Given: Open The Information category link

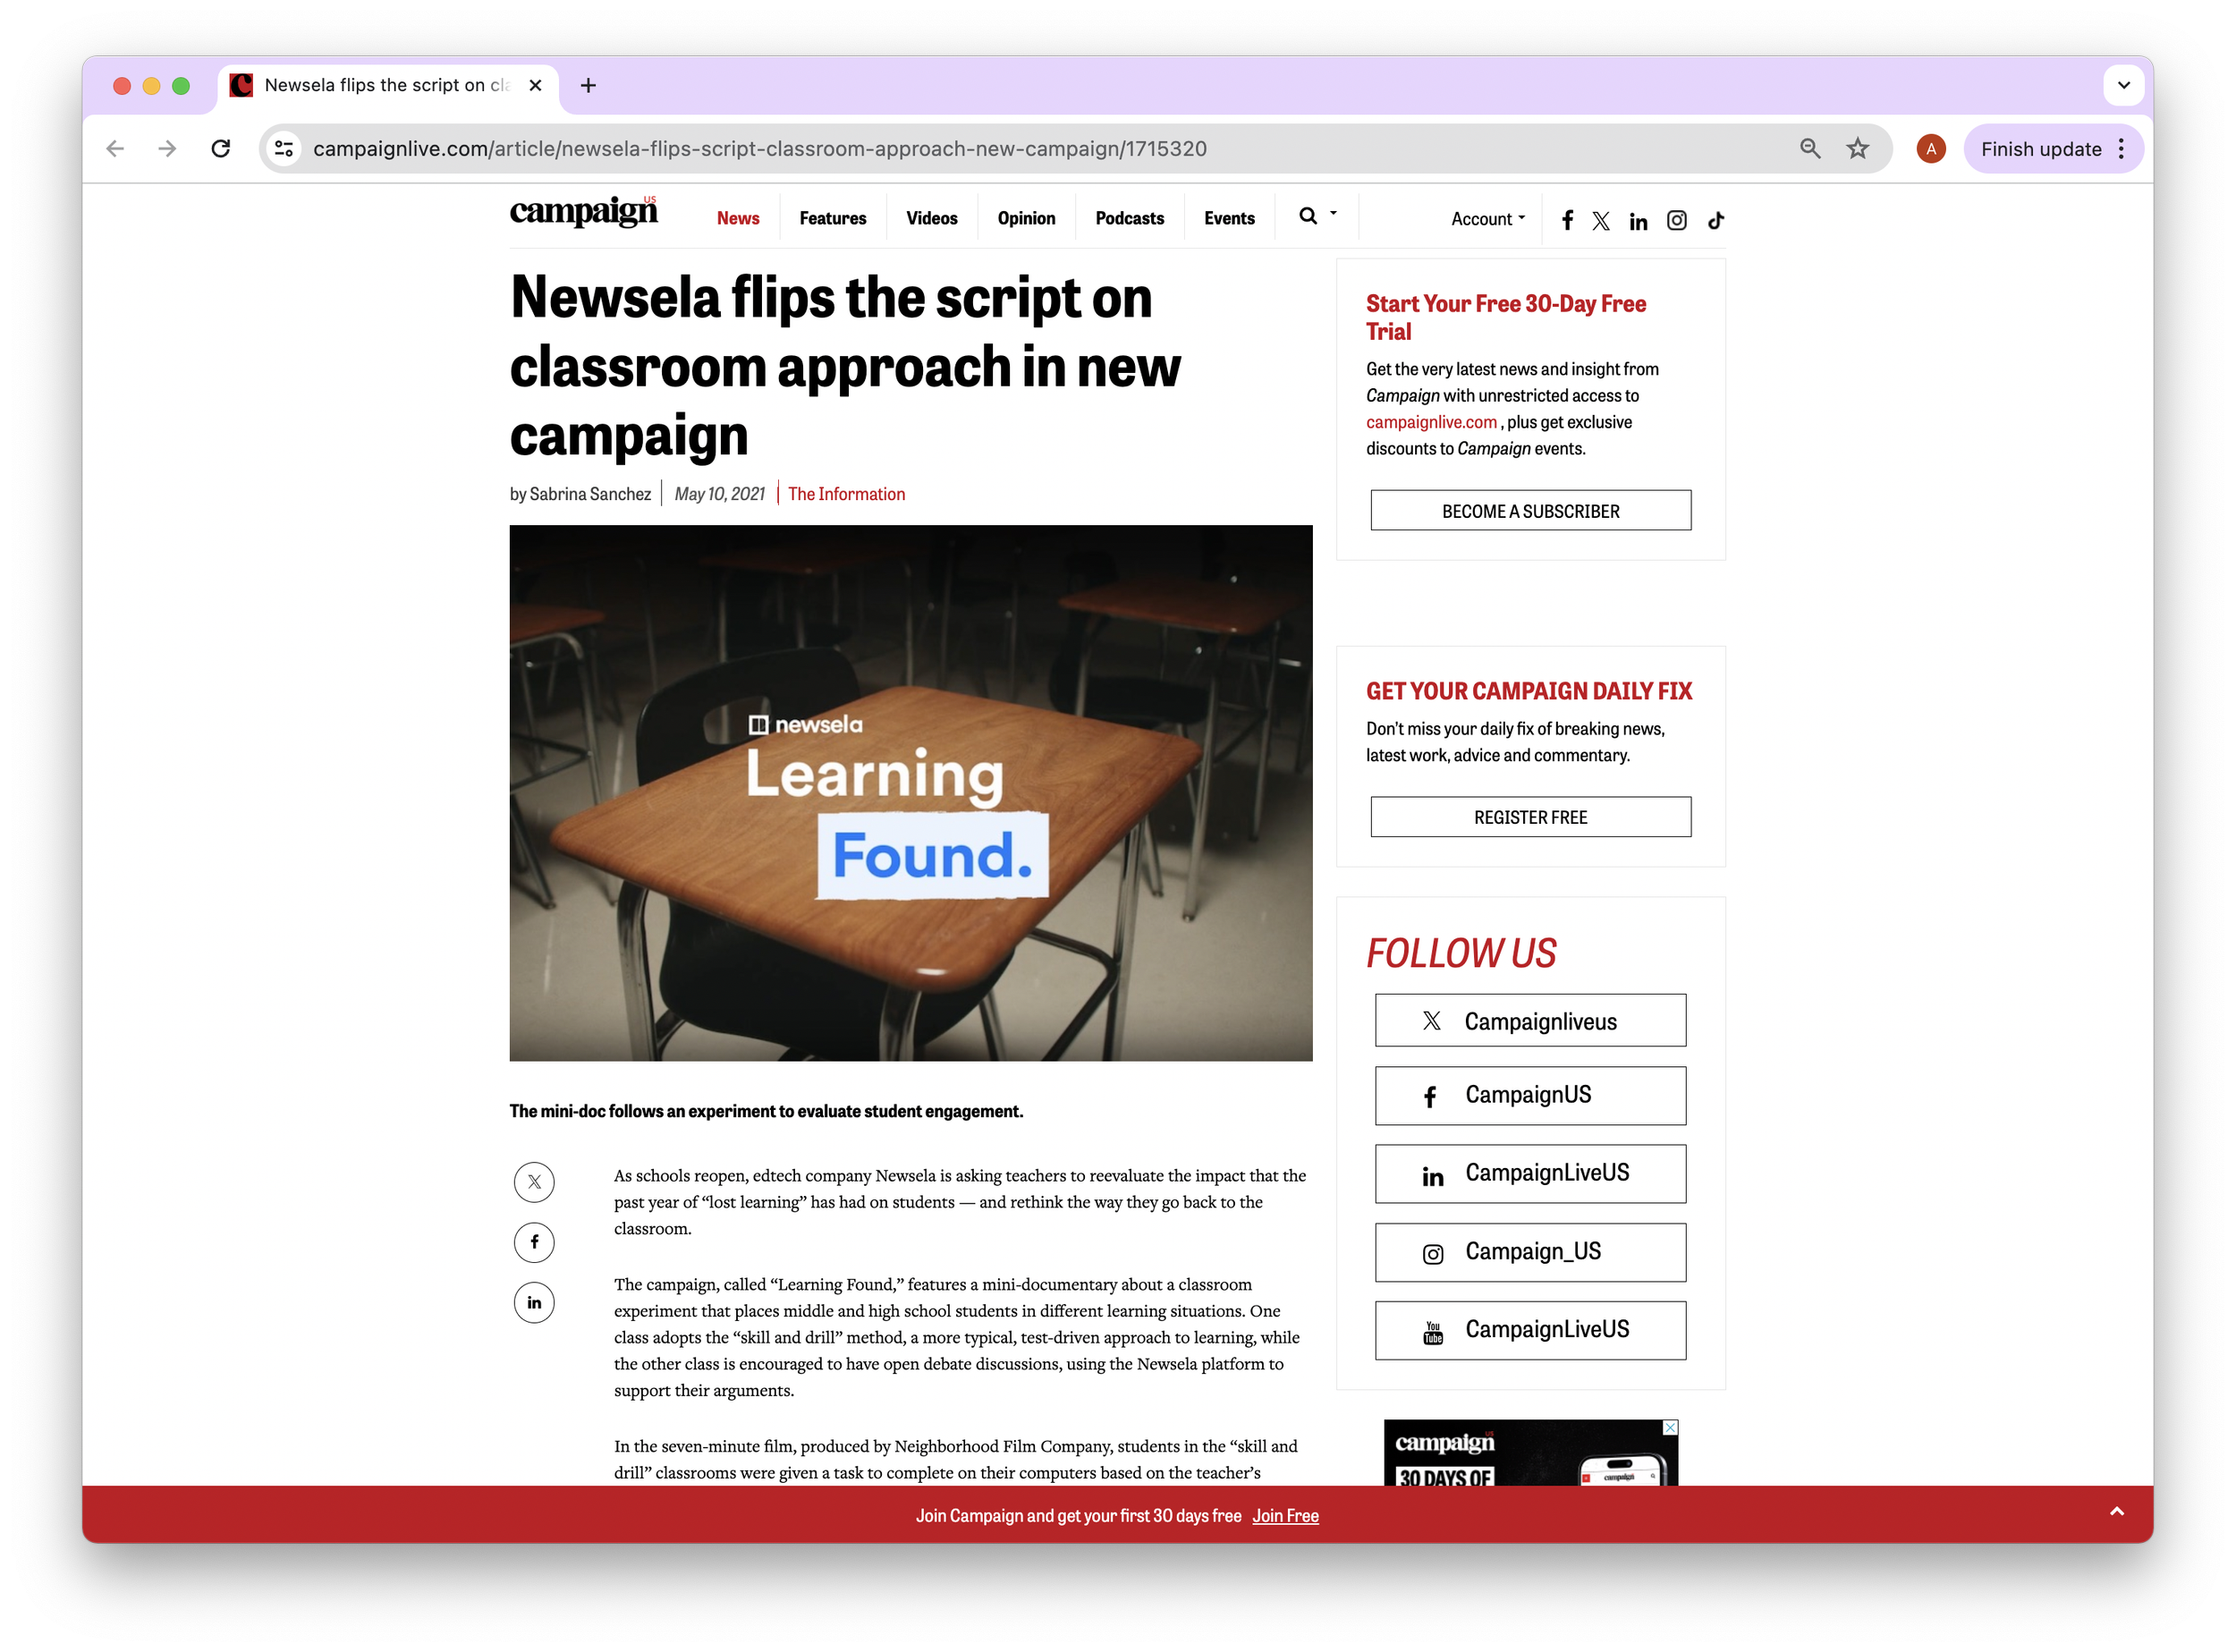Looking at the screenshot, I should coord(846,494).
